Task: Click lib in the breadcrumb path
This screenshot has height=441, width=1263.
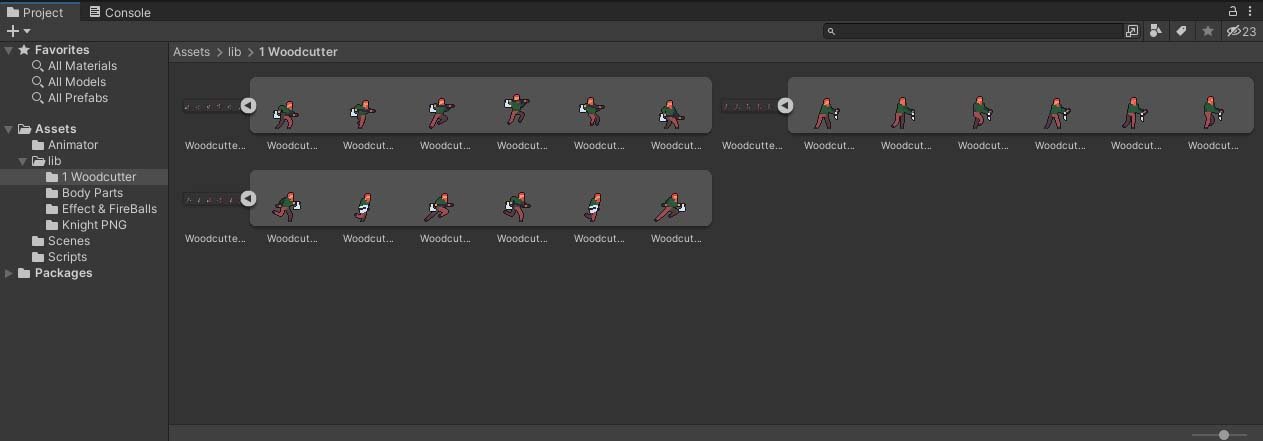Action: pos(234,52)
